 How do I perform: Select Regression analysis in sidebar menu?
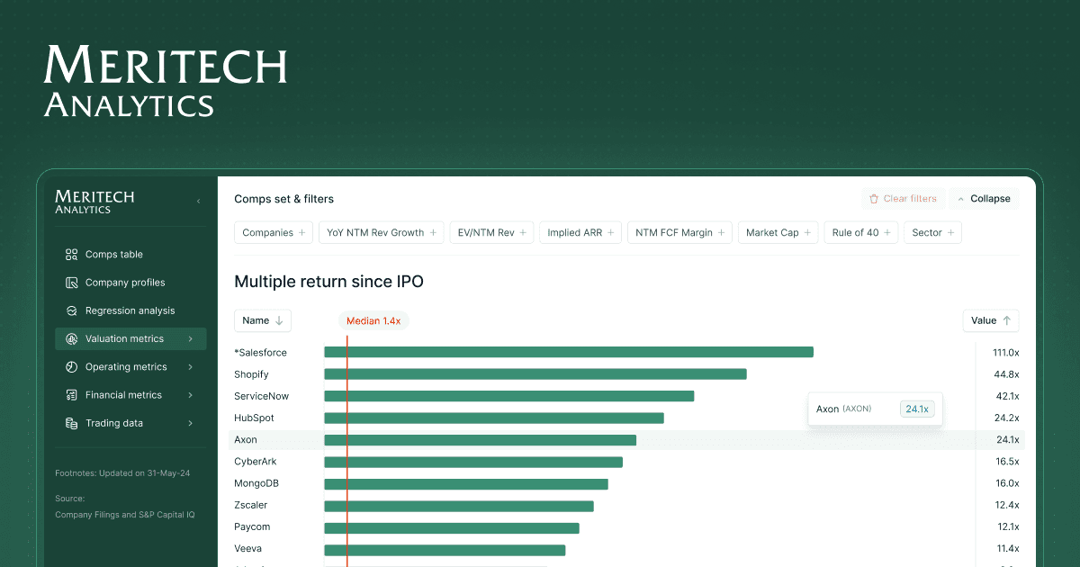131,311
